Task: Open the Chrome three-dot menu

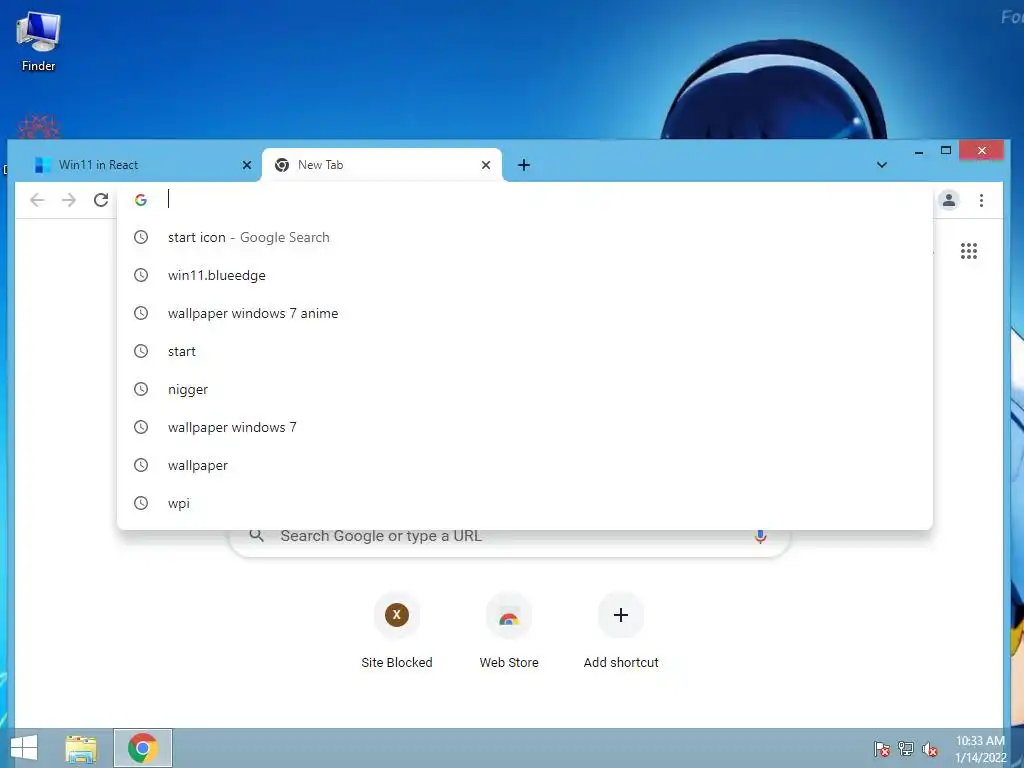Action: pyautogui.click(x=981, y=200)
